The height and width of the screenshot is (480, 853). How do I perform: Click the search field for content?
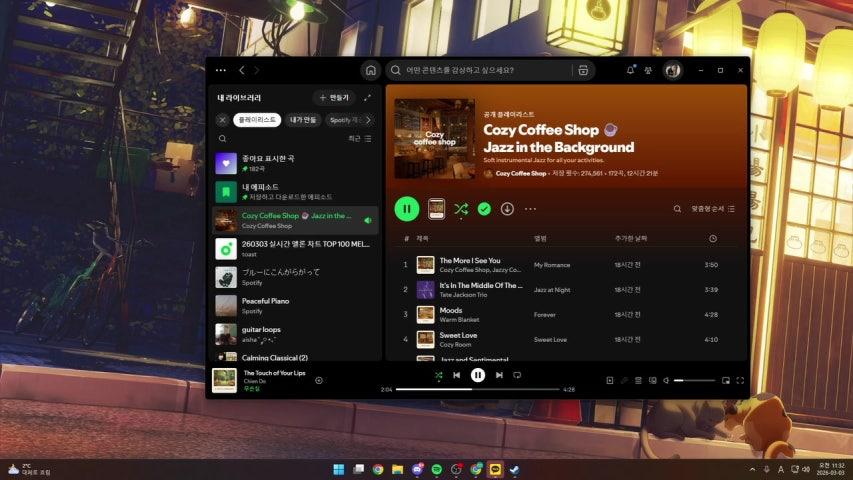[x=480, y=70]
